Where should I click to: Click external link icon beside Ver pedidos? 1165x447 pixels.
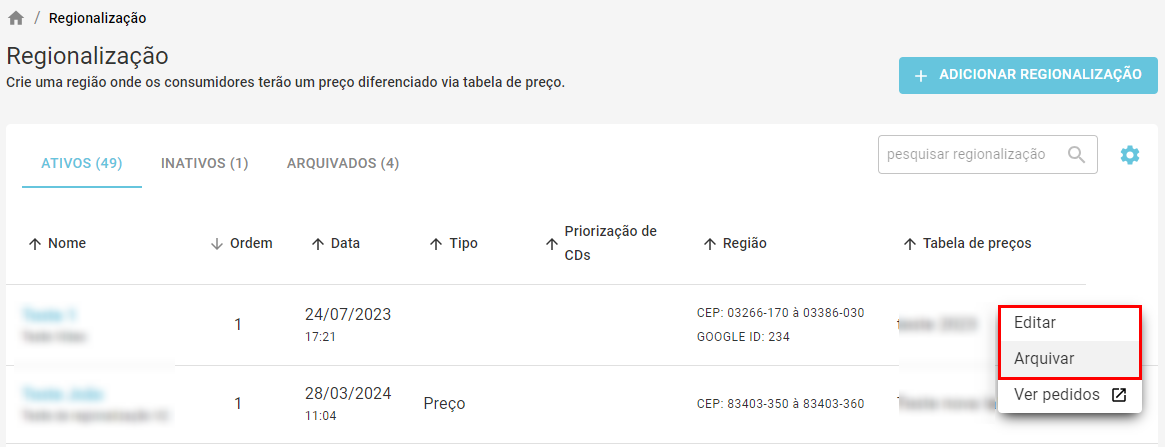tap(1118, 395)
